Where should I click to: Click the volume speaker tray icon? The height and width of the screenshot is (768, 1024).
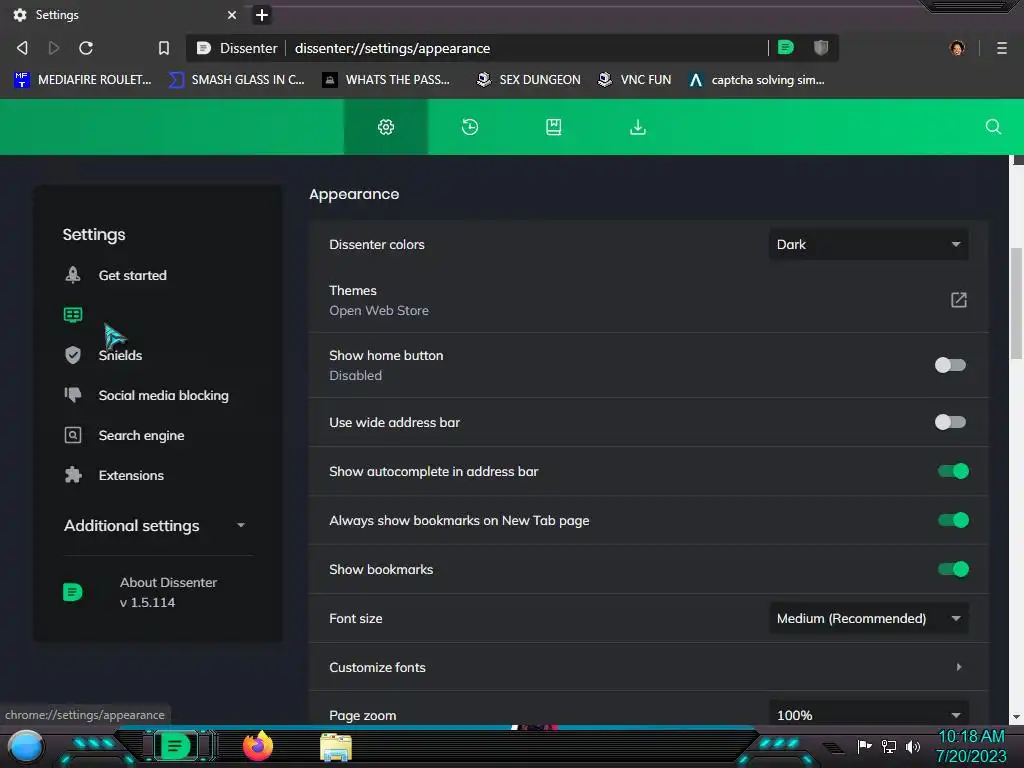[912, 746]
